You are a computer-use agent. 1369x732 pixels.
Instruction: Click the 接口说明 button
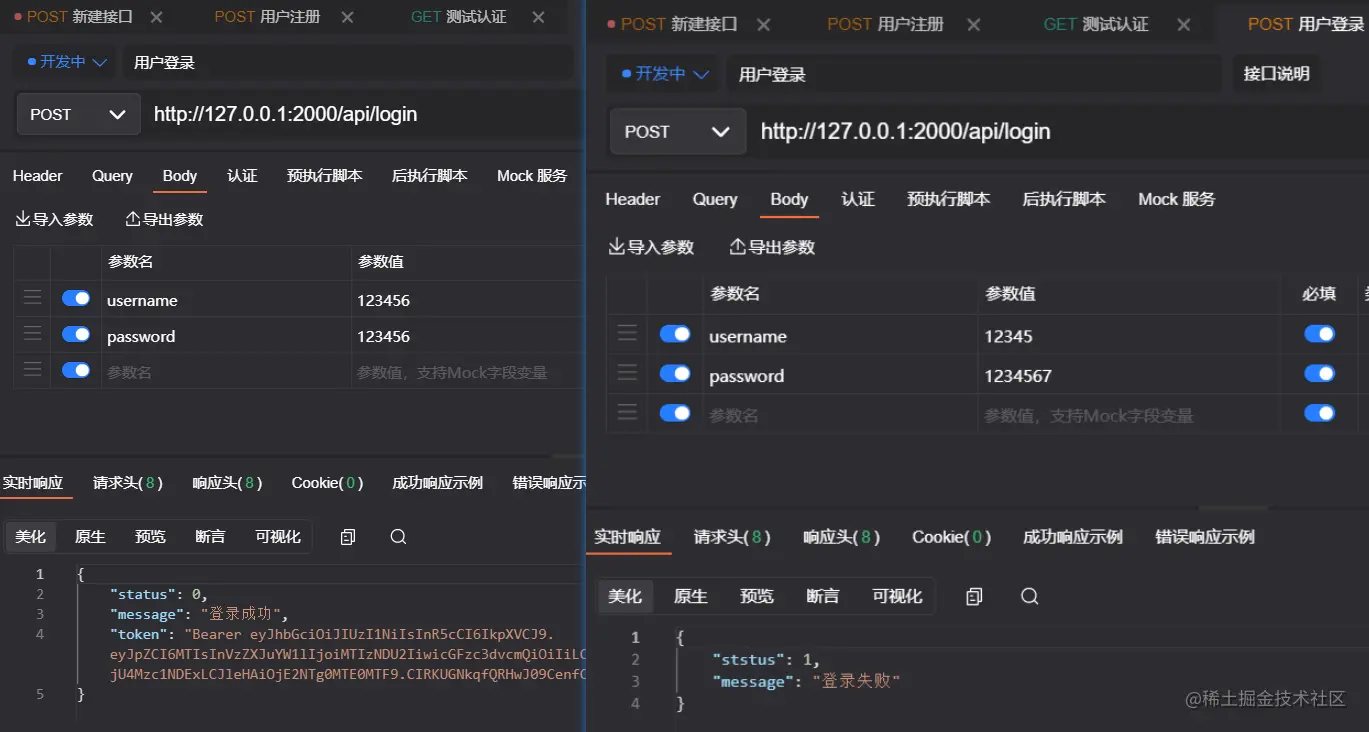1276,74
